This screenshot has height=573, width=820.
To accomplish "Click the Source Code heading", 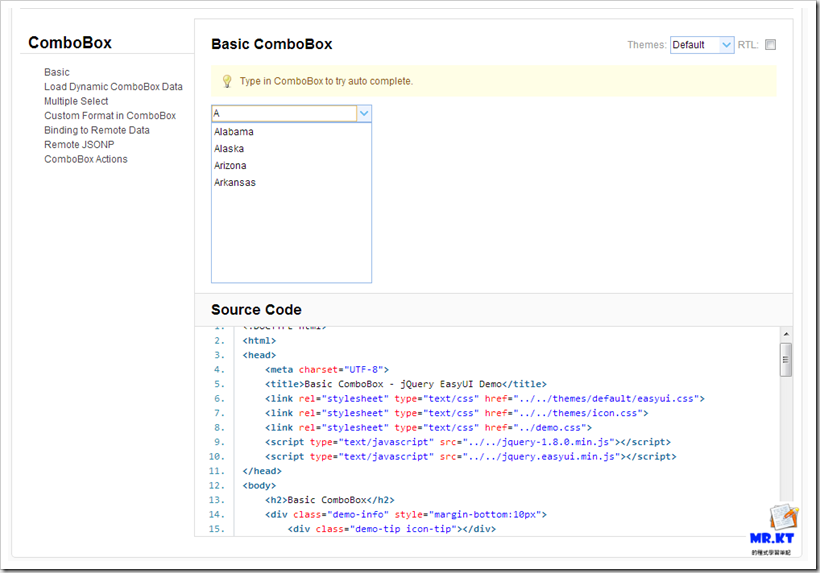I will [256, 310].
